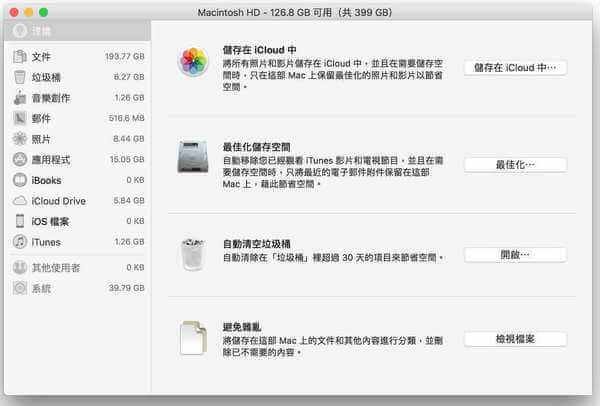Click the 自動清空垃圾桶 heading
The image size is (600, 406).
(256, 244)
